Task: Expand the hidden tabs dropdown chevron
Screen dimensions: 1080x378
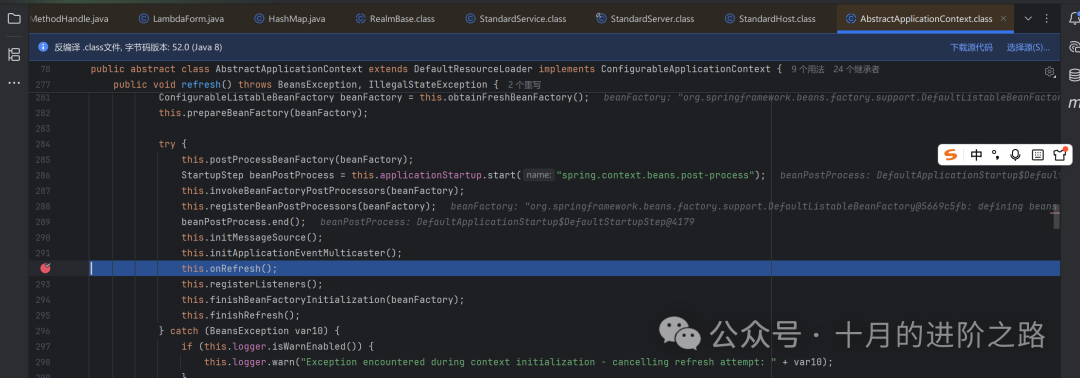Action: tap(1028, 19)
